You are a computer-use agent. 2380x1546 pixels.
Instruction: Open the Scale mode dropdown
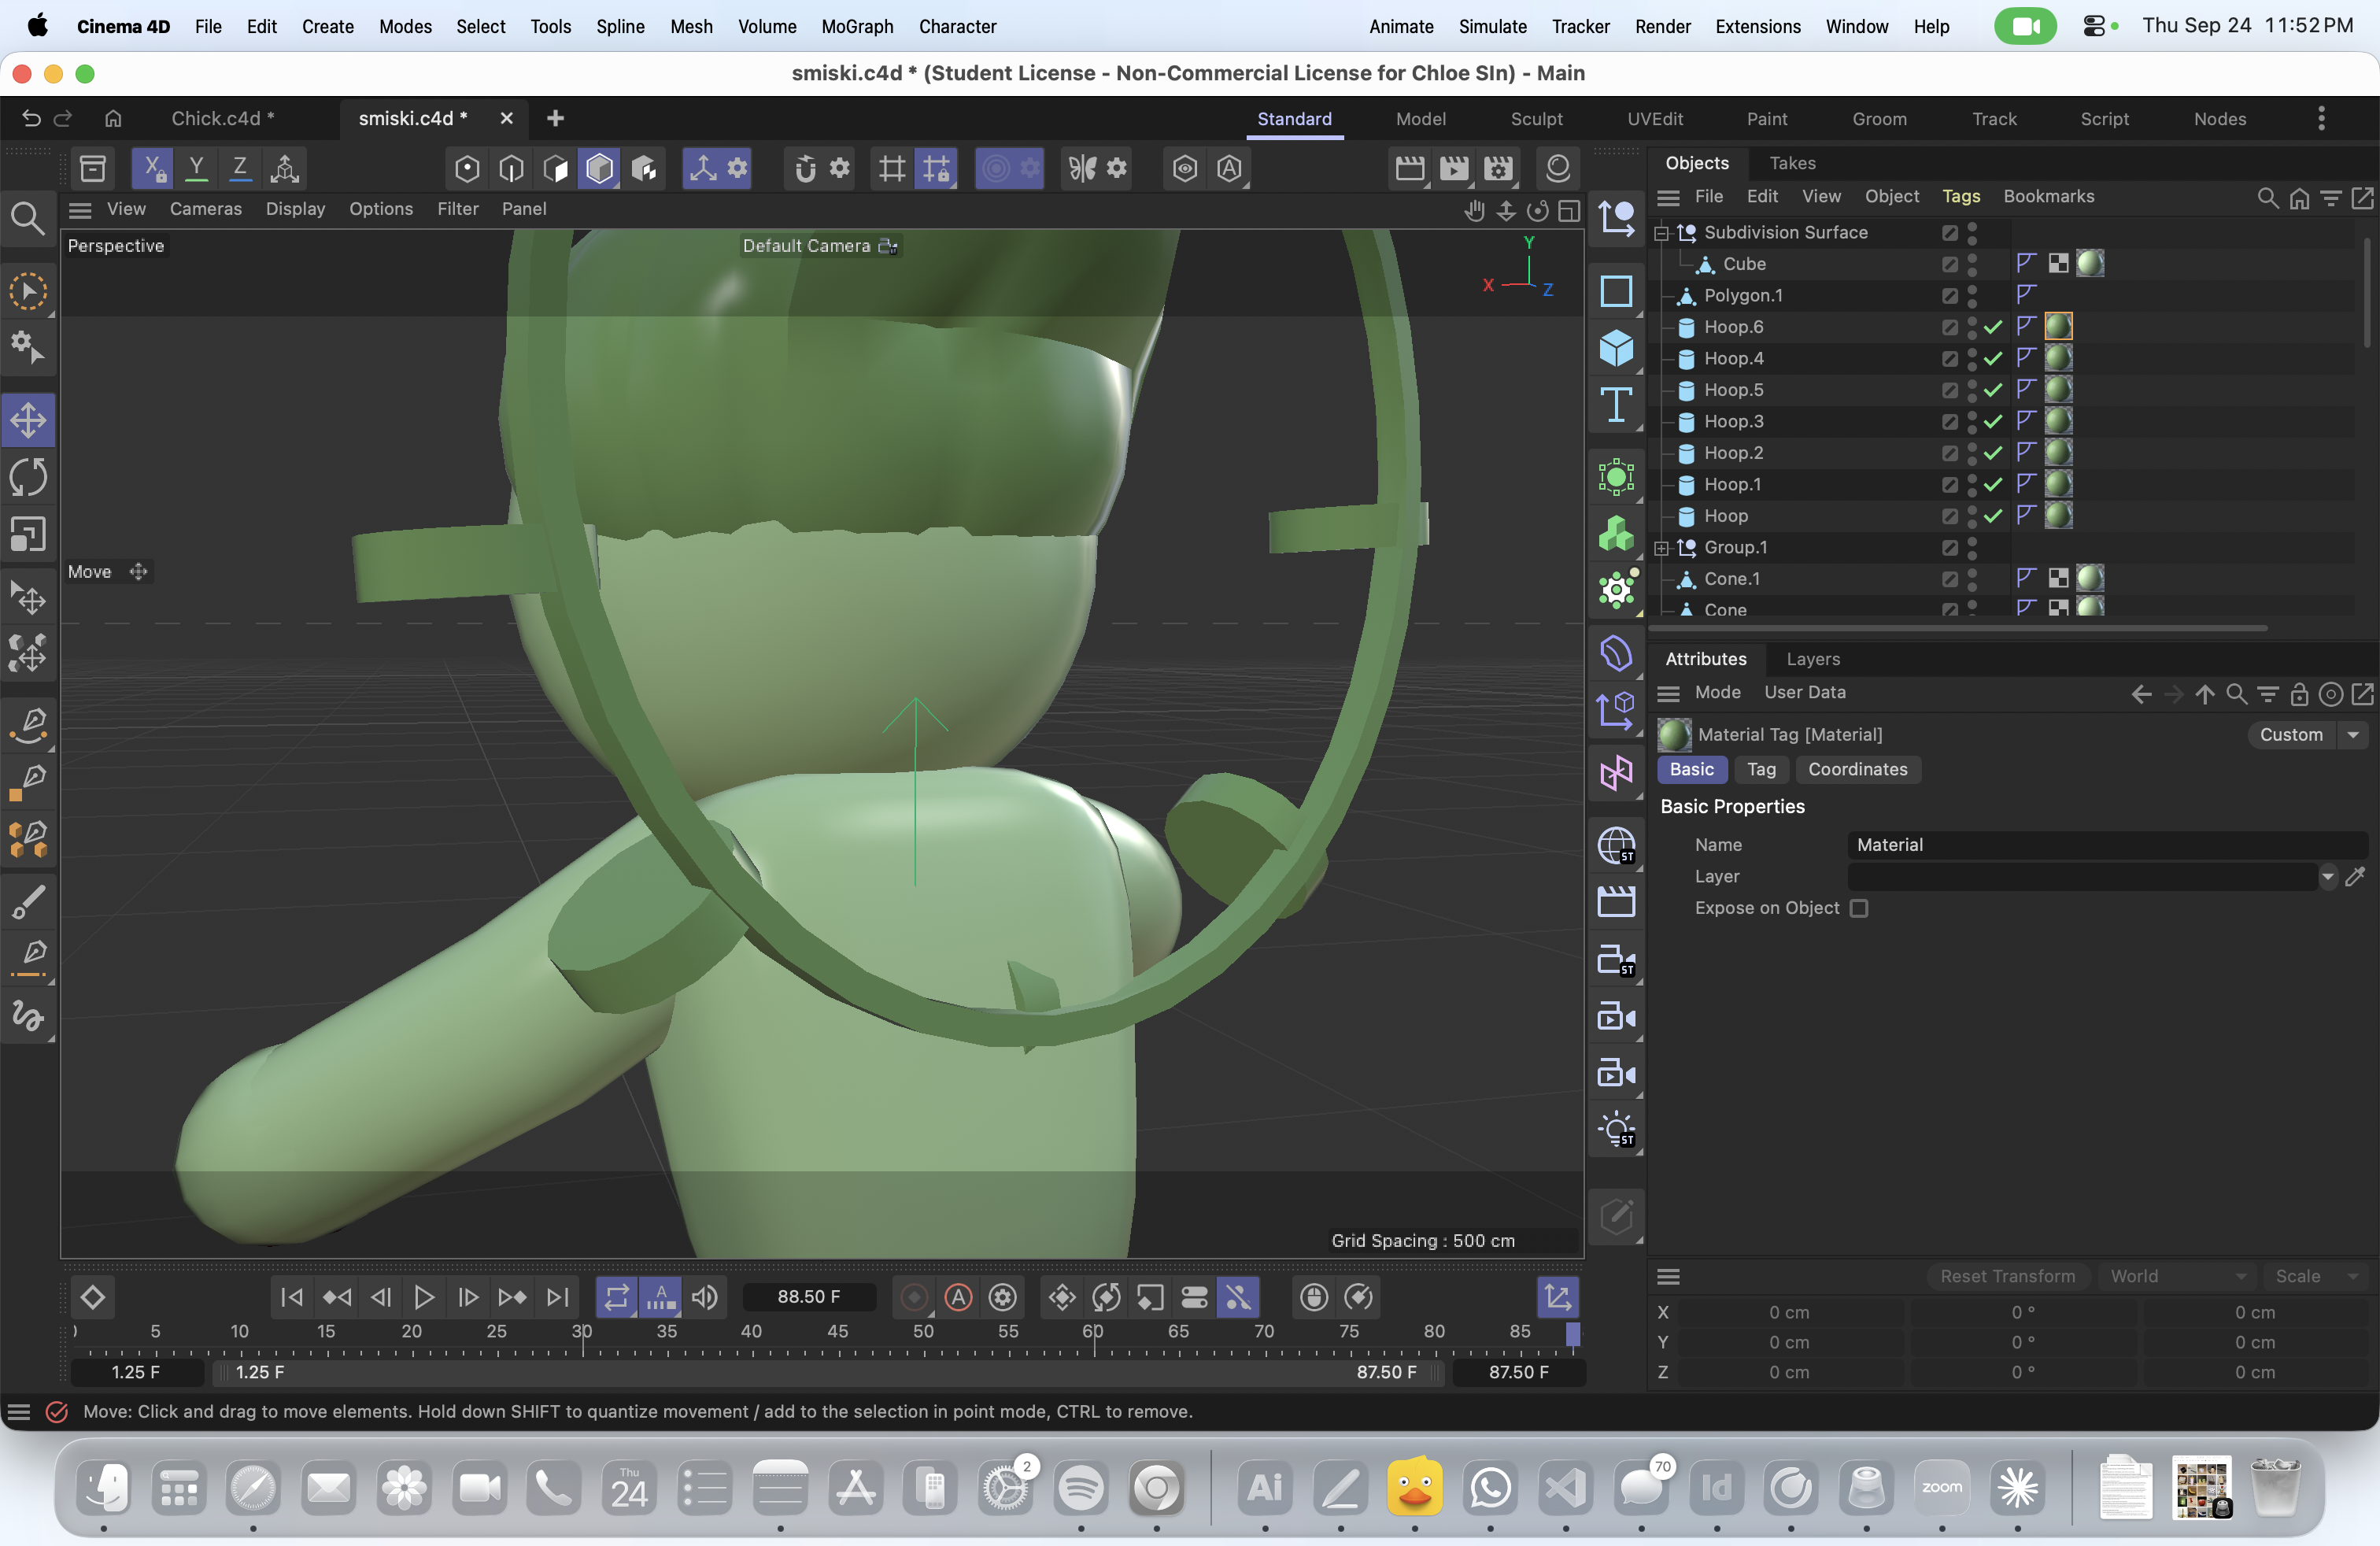2316,1276
